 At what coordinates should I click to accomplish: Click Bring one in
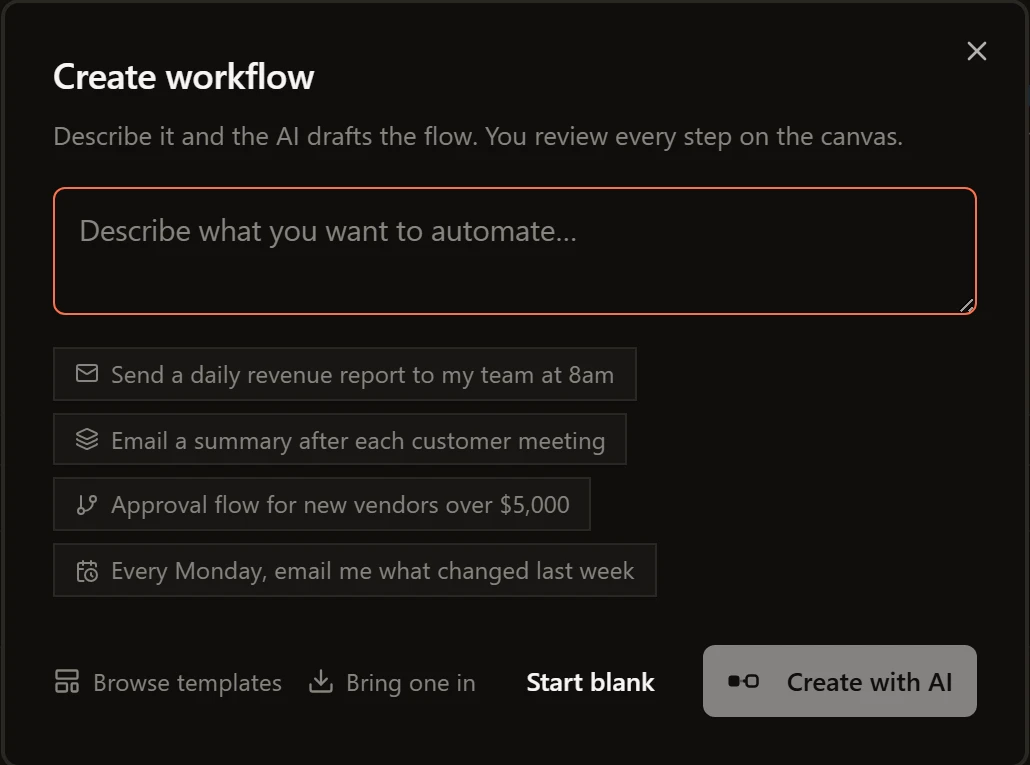pyautogui.click(x=392, y=682)
